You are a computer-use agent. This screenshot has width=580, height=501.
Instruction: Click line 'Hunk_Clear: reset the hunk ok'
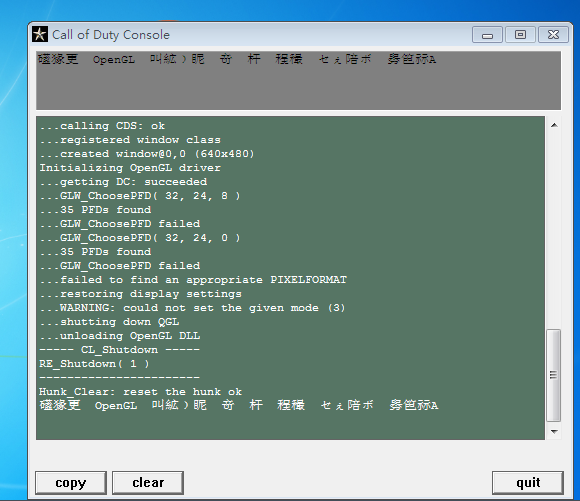click(x=140, y=392)
